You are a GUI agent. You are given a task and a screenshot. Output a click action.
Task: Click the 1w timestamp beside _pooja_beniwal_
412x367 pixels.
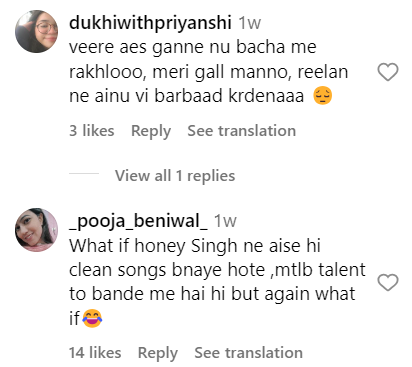click(x=226, y=221)
